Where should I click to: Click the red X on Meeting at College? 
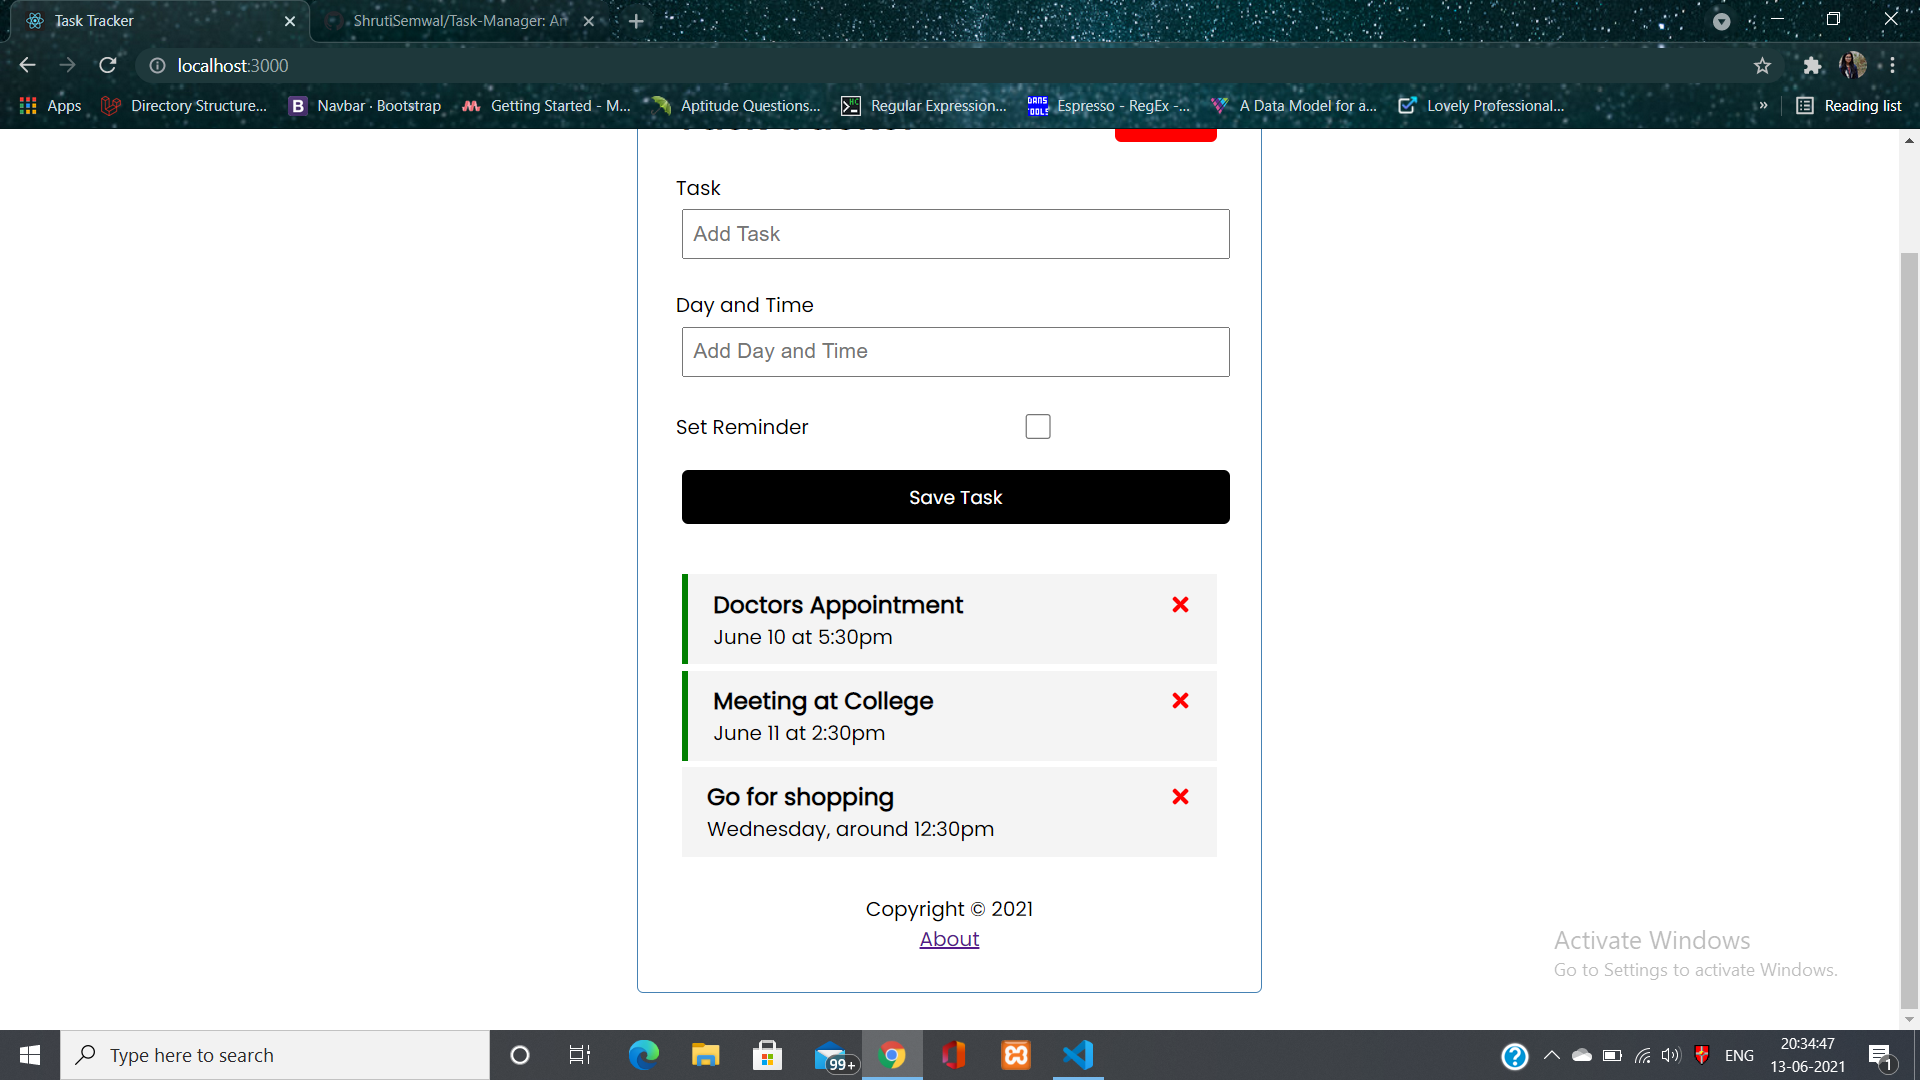1178,700
